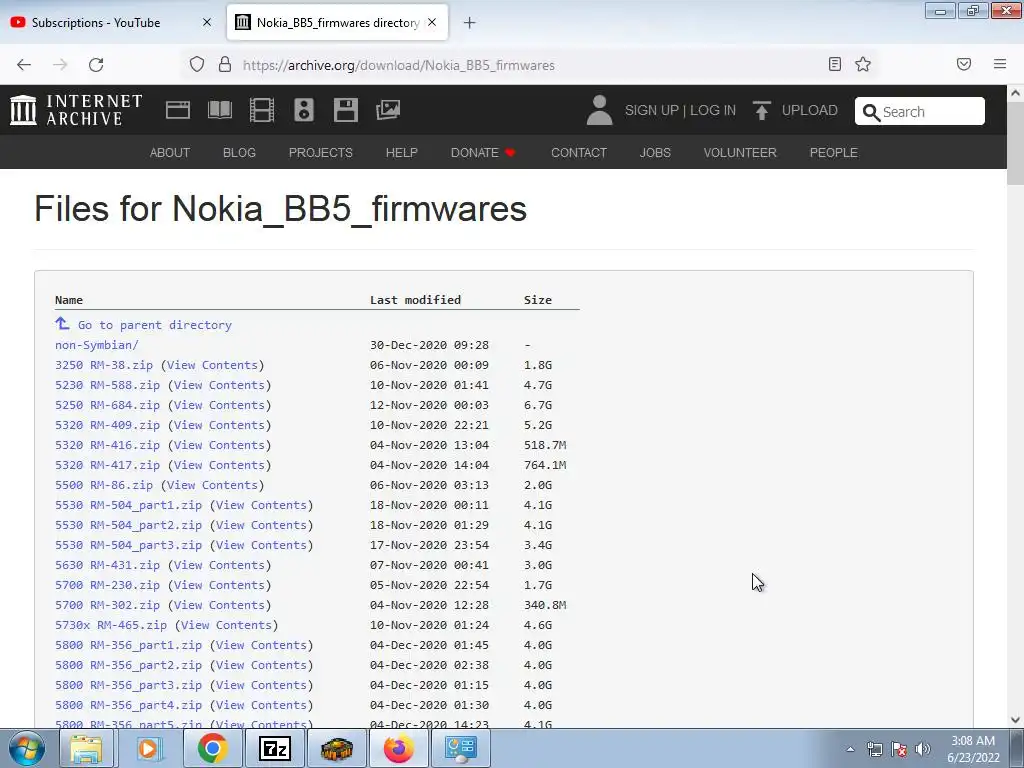Click the user avatar icon
This screenshot has width=1024, height=768.
(599, 110)
